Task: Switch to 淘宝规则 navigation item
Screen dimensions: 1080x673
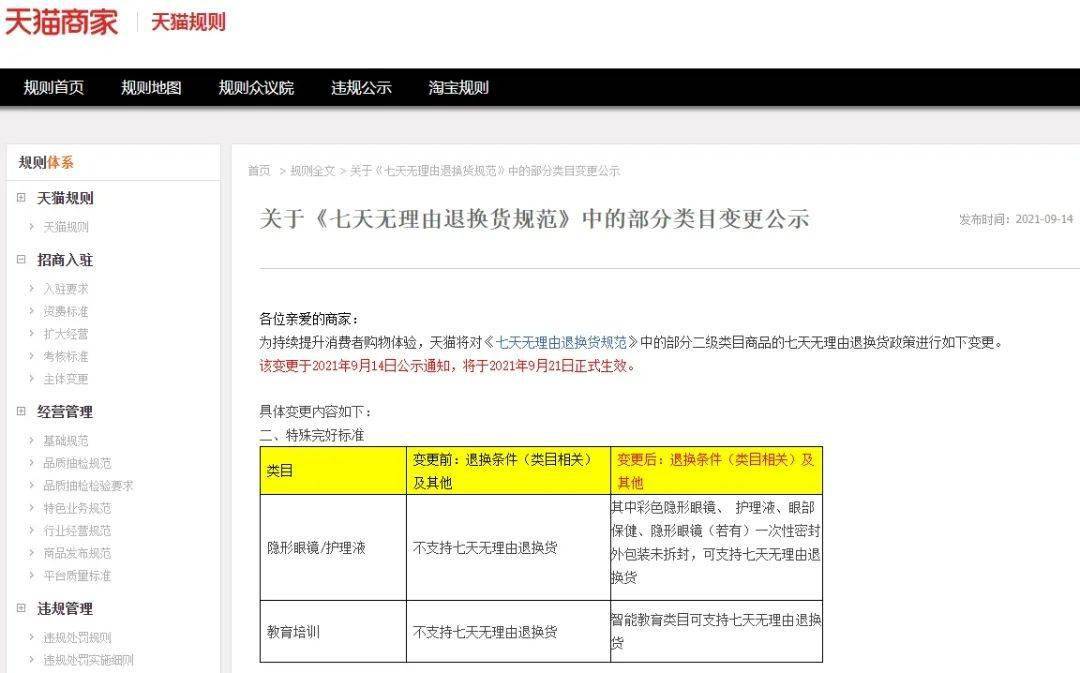Action: pos(459,87)
